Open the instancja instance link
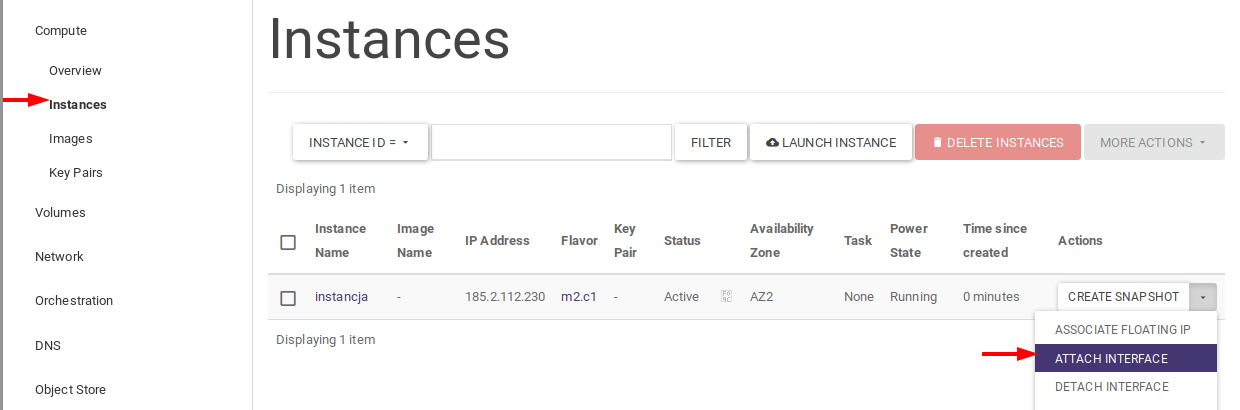The image size is (1240, 410). pos(341,296)
